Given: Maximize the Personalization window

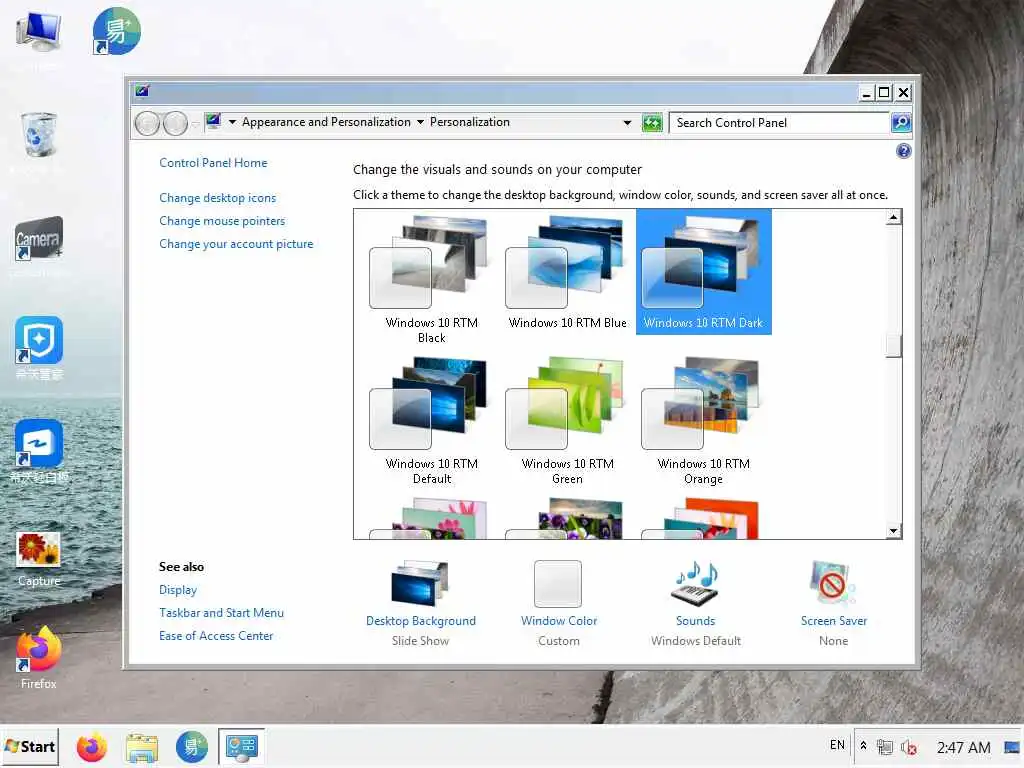Looking at the screenshot, I should click(x=884, y=93).
